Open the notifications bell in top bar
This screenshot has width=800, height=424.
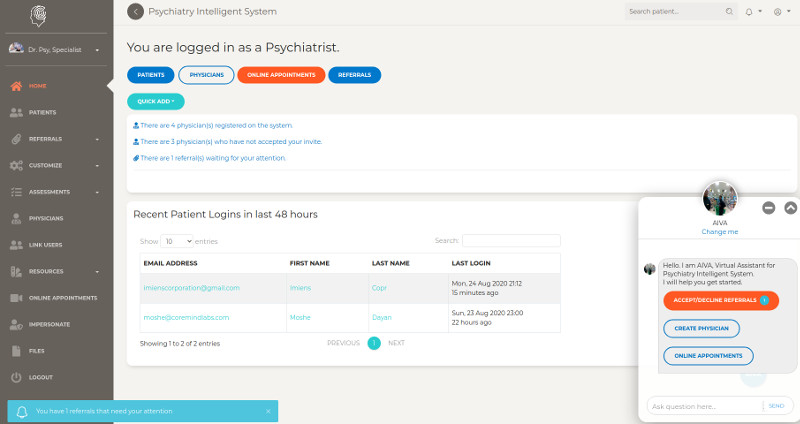(x=750, y=12)
